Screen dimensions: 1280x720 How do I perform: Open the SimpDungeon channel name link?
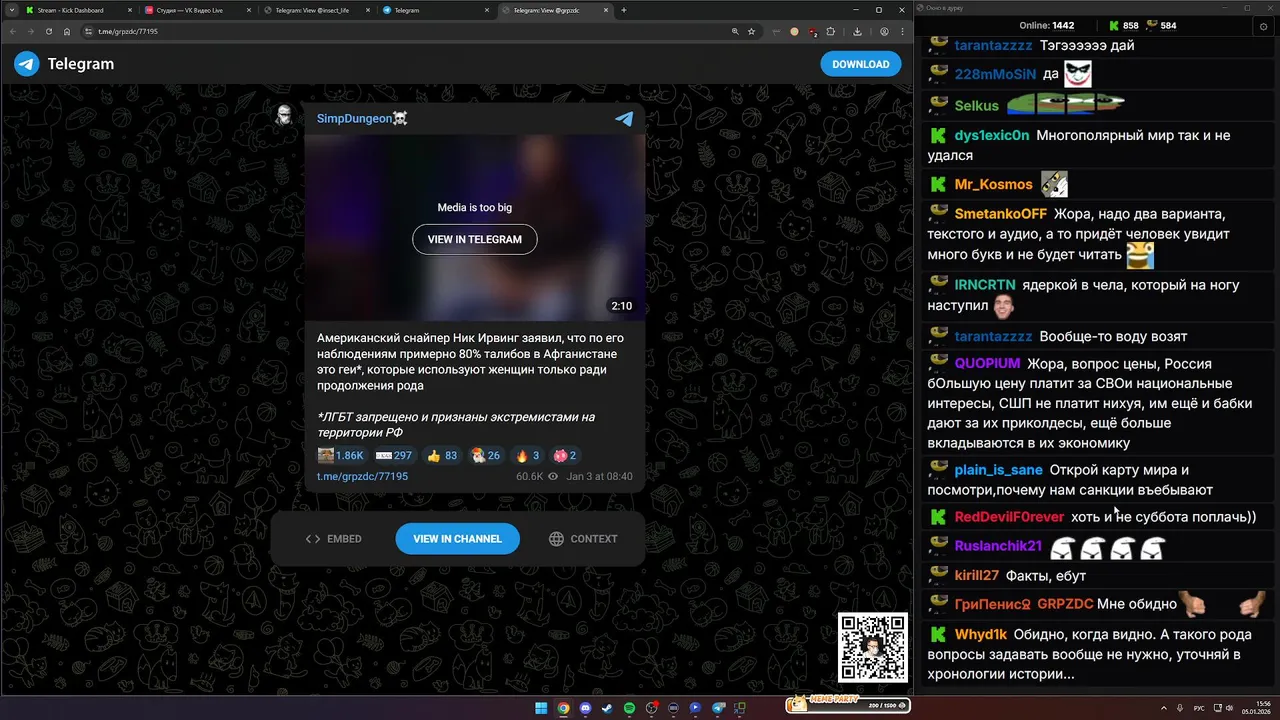[362, 119]
